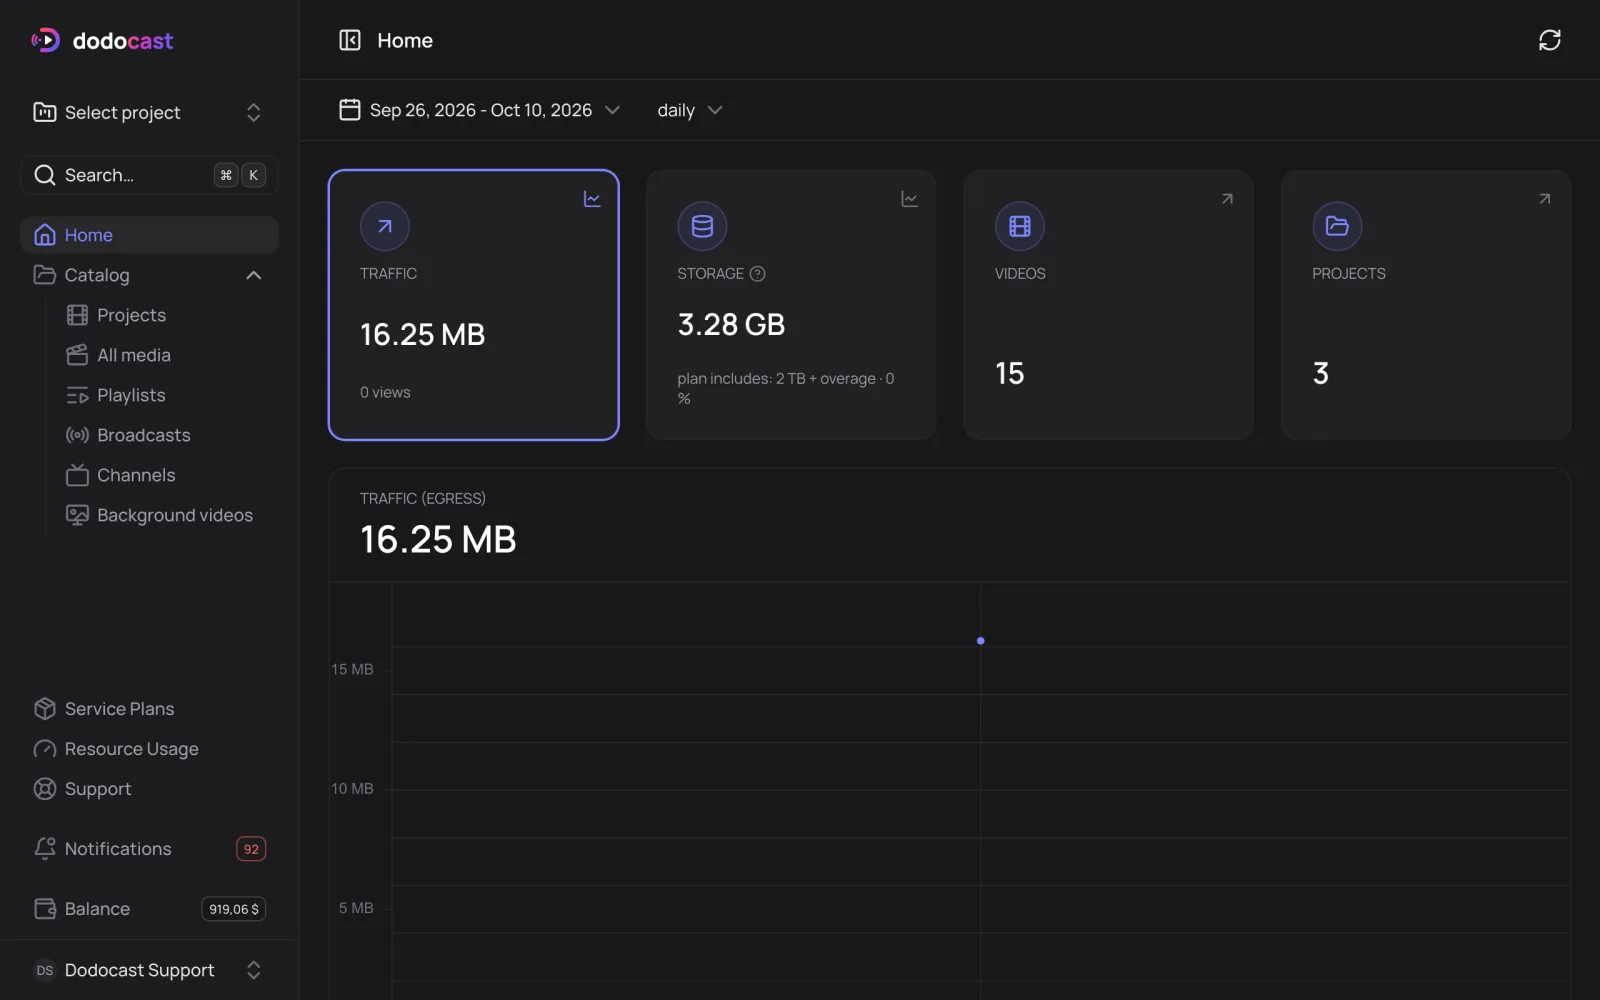This screenshot has width=1600, height=1000.
Task: Open the Notifications link with 92 badge
Action: (x=149, y=849)
